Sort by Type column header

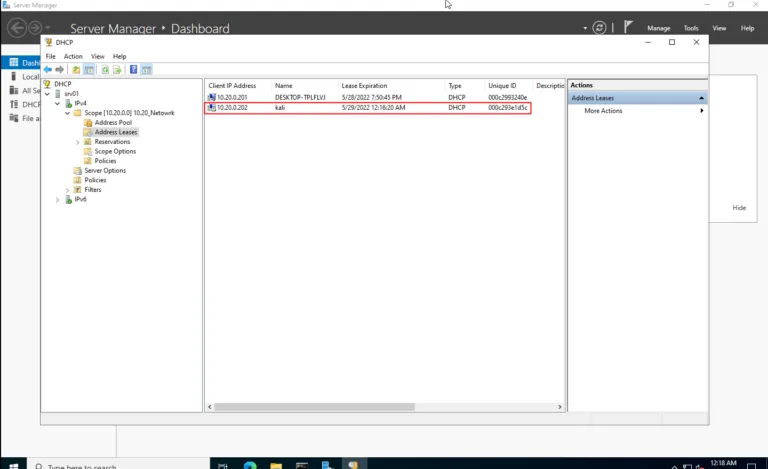click(x=465, y=86)
